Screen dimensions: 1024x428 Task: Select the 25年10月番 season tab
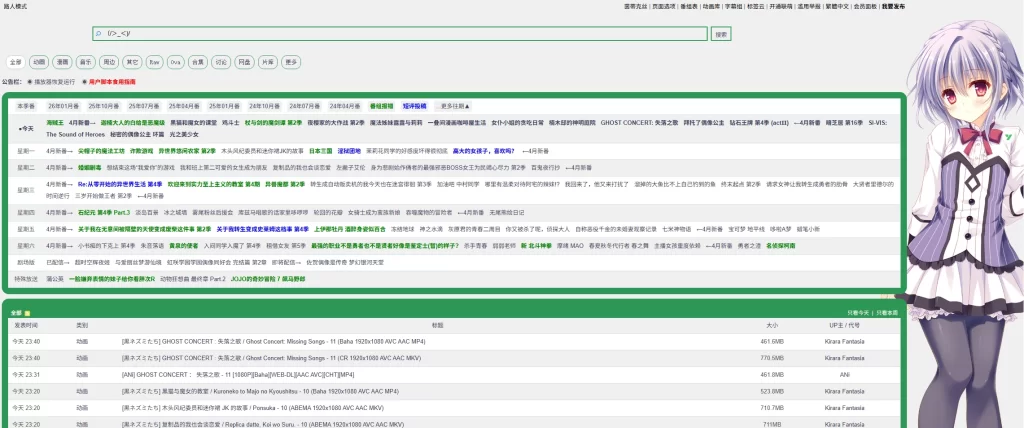[x=103, y=106]
